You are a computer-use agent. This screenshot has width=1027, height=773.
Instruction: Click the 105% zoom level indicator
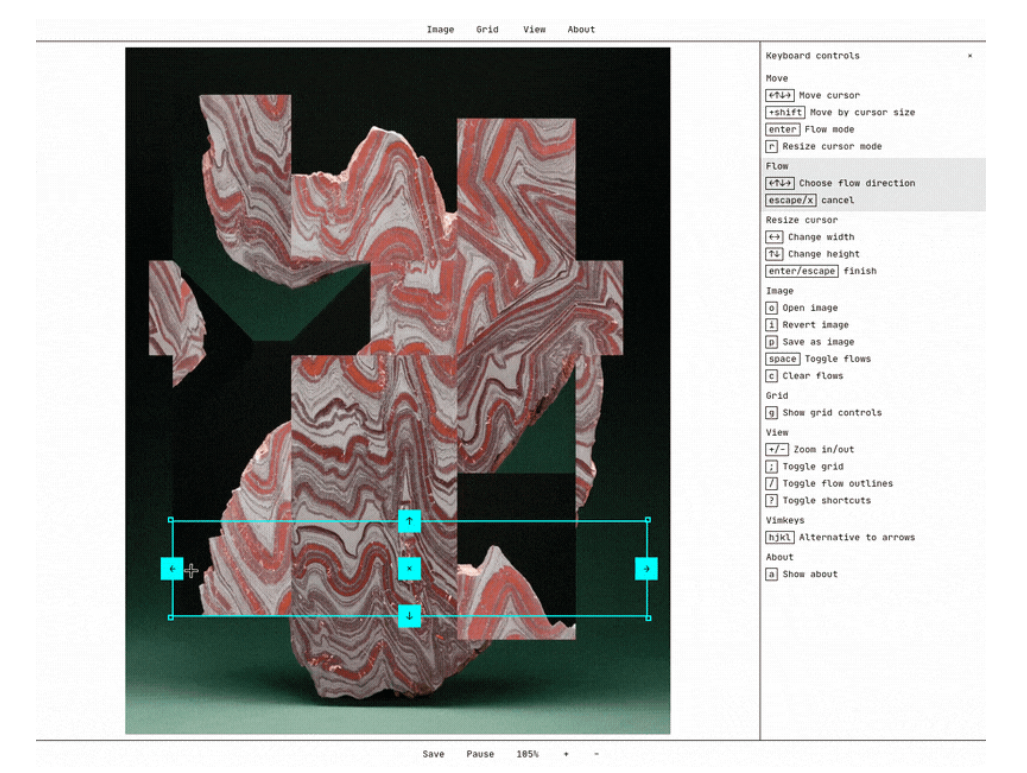click(x=527, y=754)
